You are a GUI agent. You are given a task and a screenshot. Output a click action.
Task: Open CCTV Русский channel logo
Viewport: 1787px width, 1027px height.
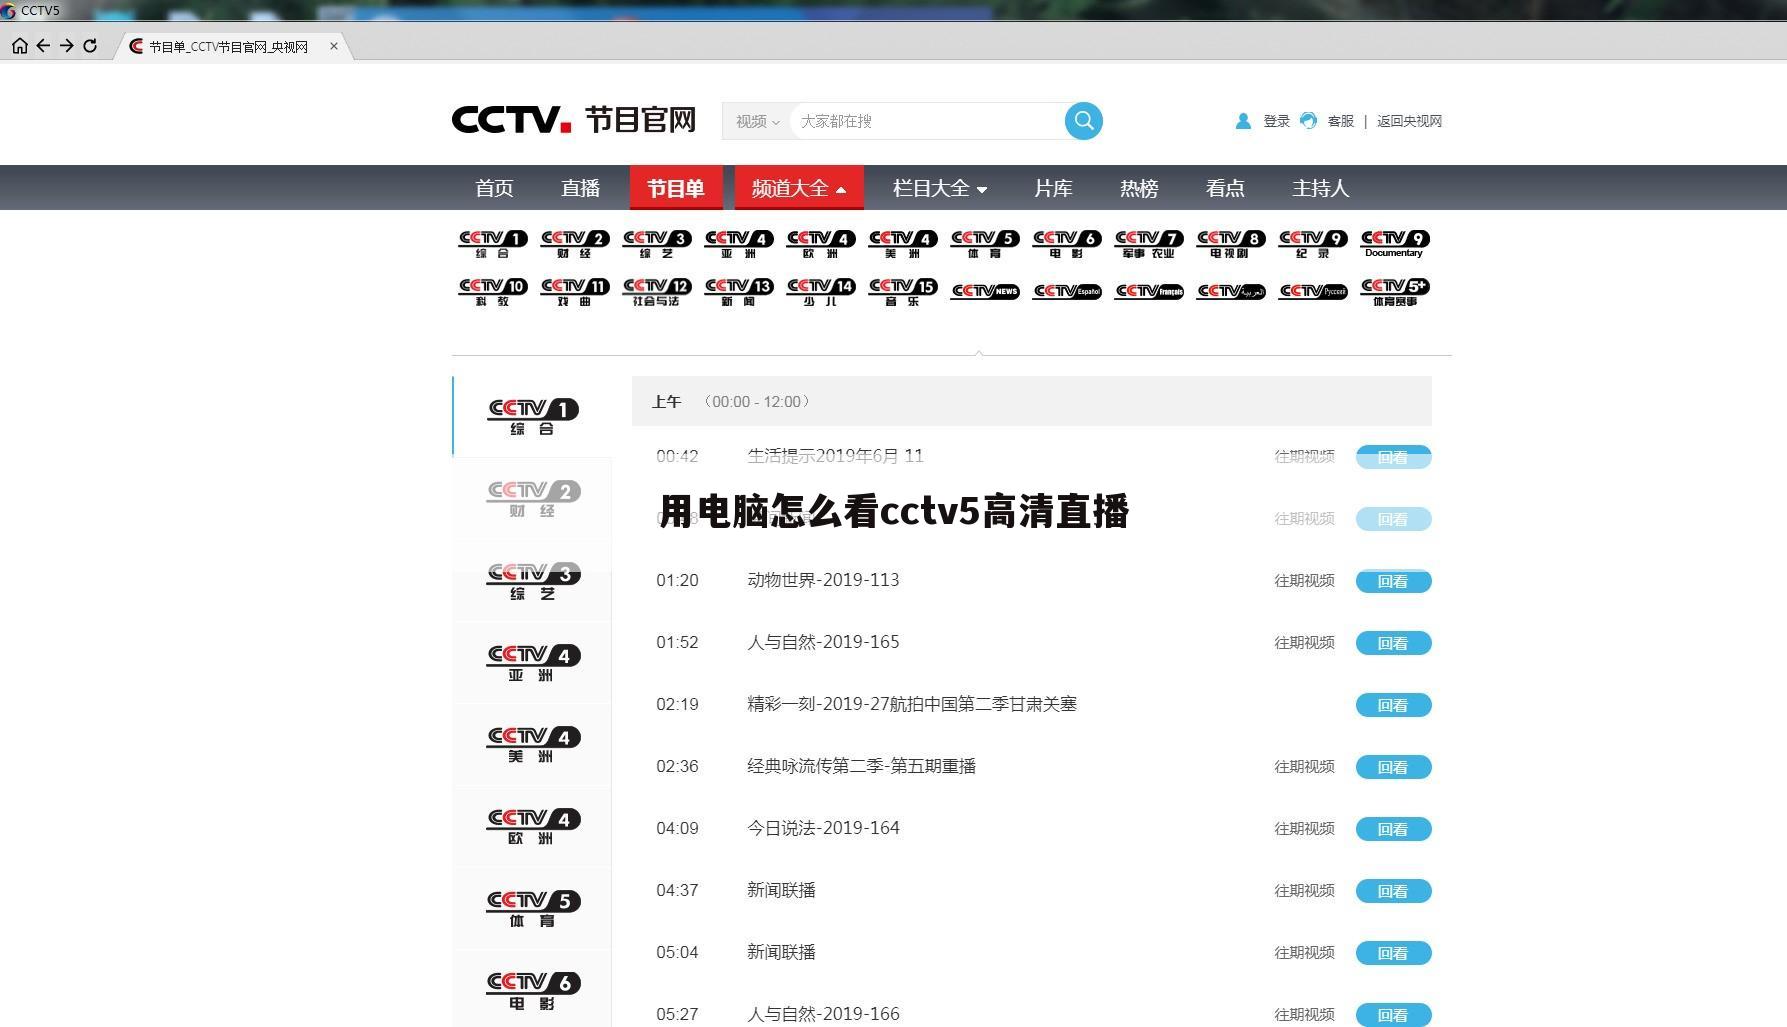[1313, 291]
